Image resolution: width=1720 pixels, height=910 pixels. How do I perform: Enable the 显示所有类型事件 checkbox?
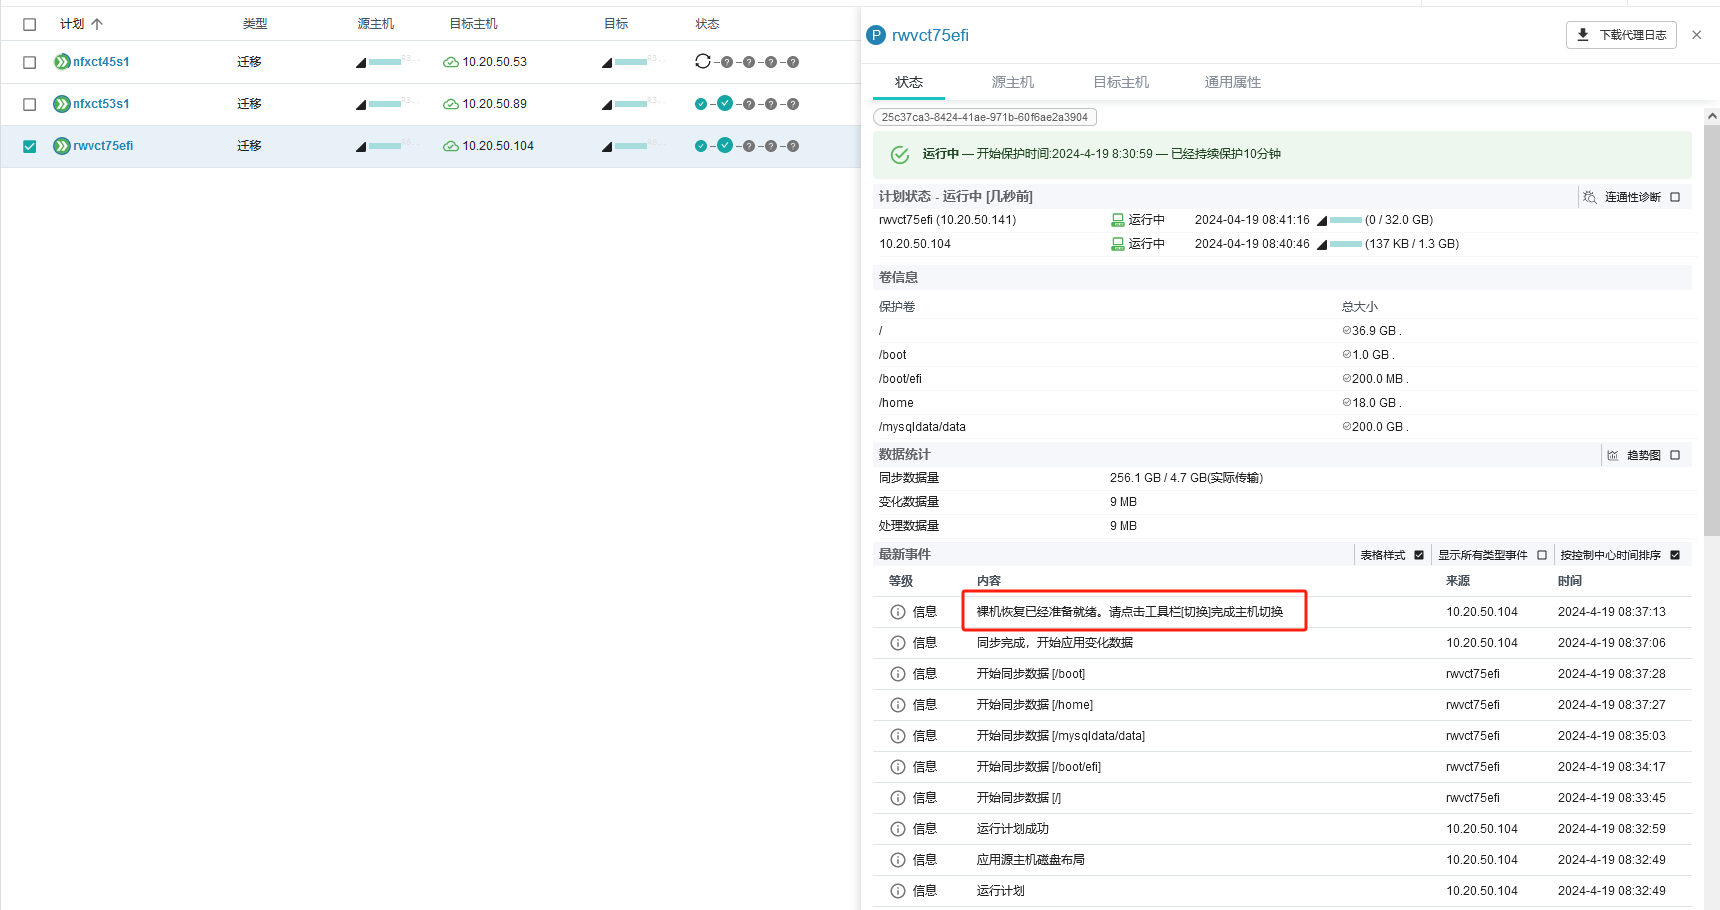[1542, 555]
